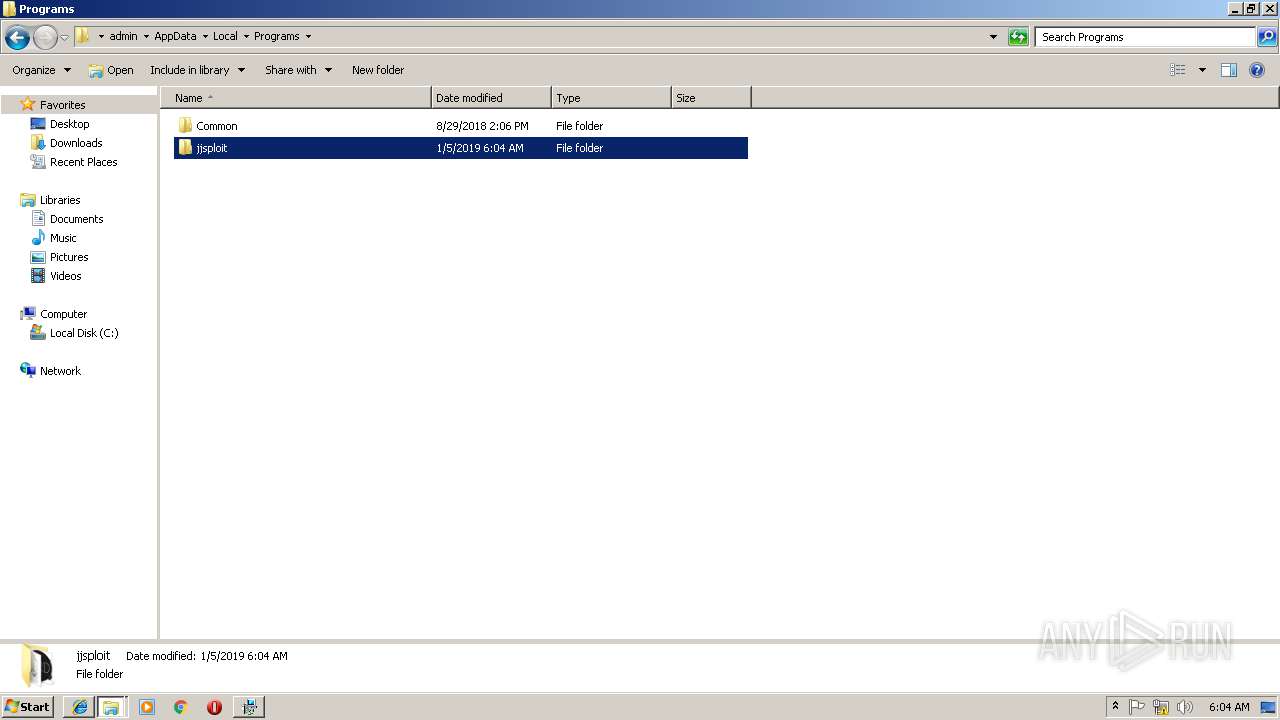
Task: Select the Common folder icon
Action: [185, 126]
